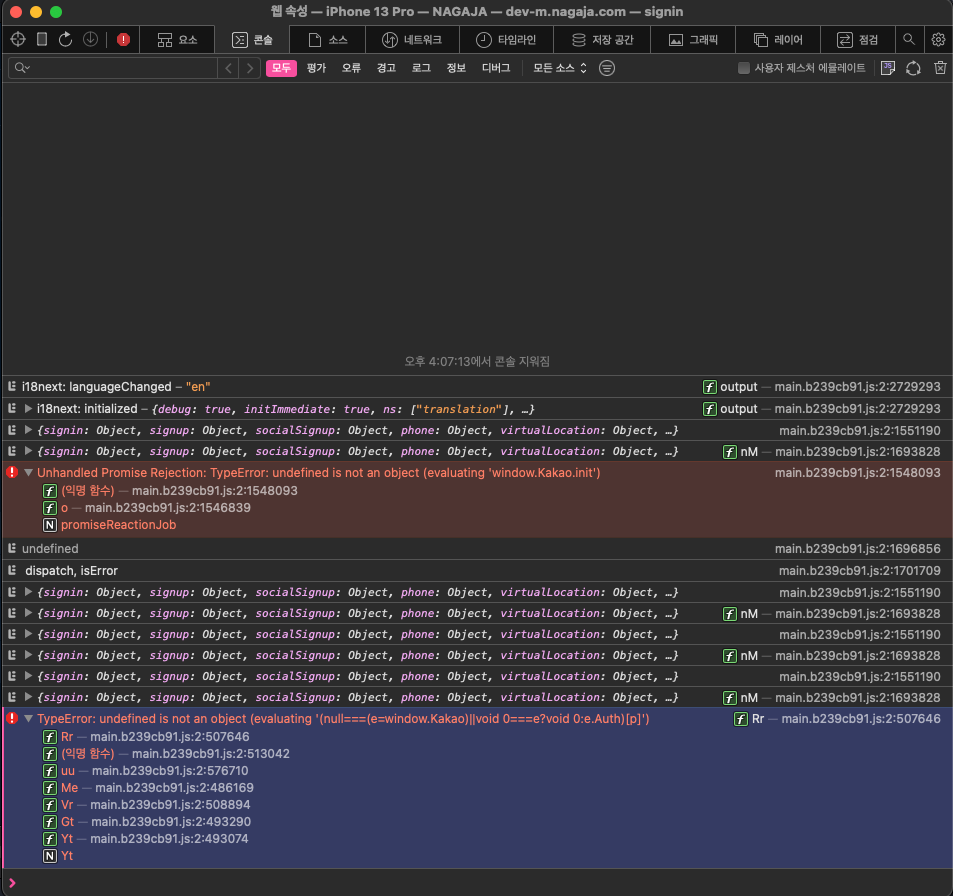This screenshot has height=896, width=953.
Task: Activate the element selection crosshair tool
Action: [18, 40]
